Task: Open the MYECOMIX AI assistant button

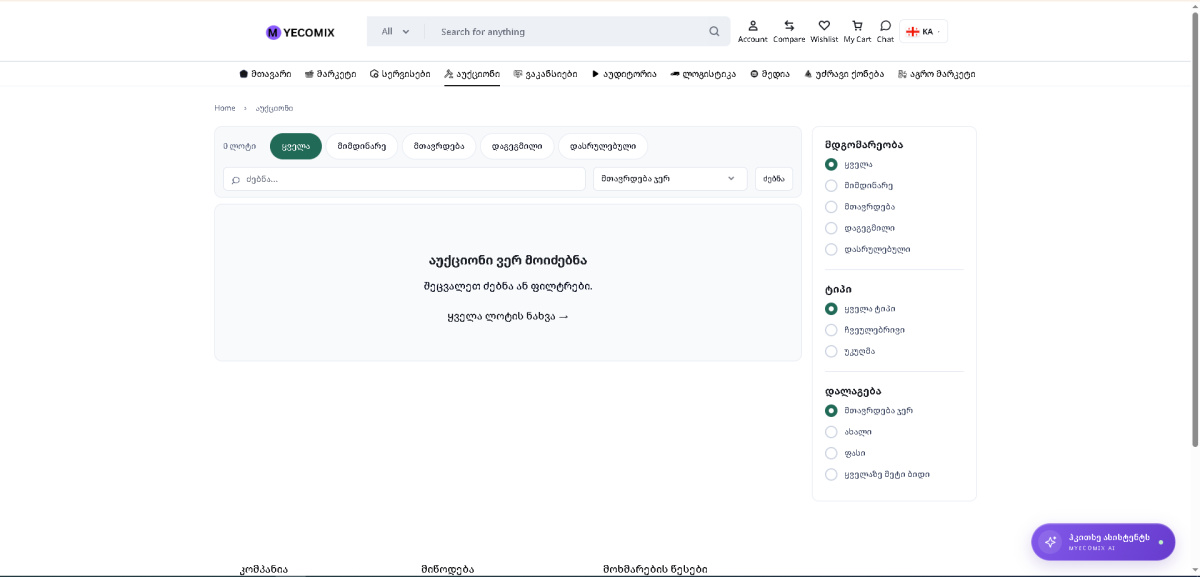Action: [1103, 542]
